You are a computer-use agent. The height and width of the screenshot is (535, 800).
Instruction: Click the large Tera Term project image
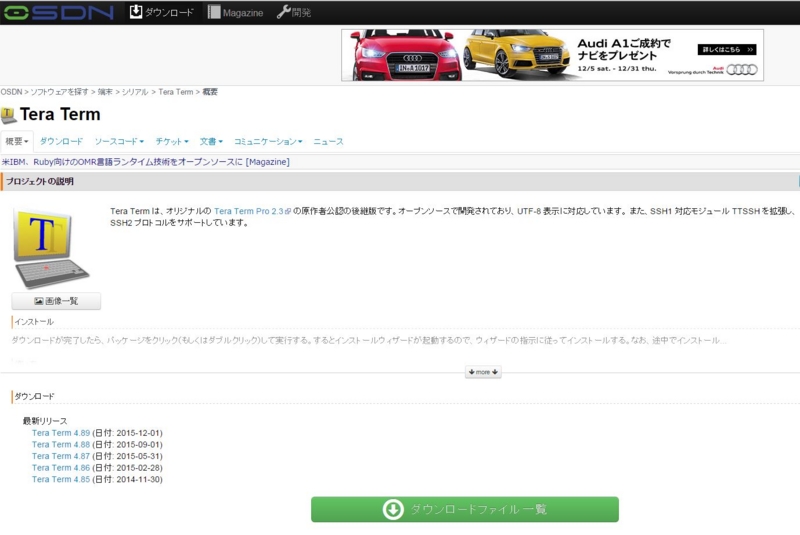coord(51,248)
